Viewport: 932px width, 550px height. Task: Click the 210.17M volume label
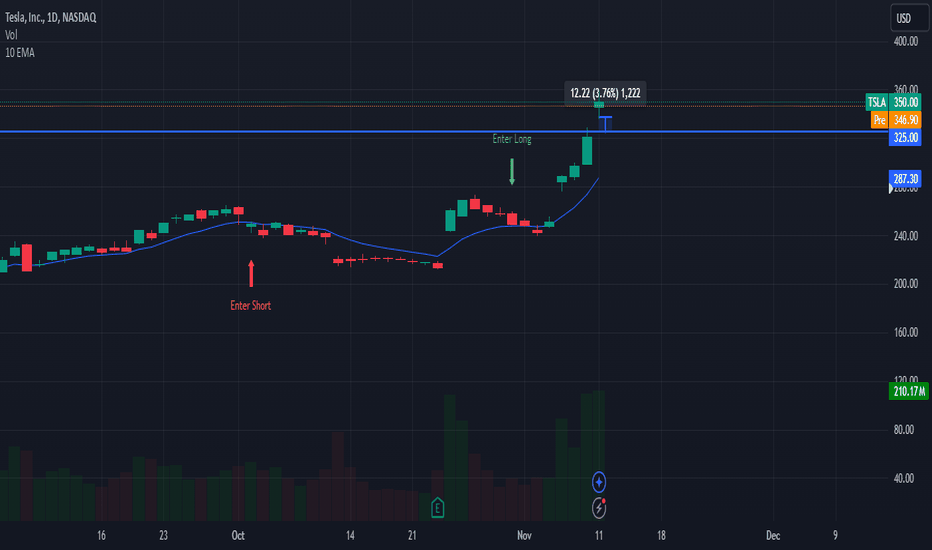909,391
